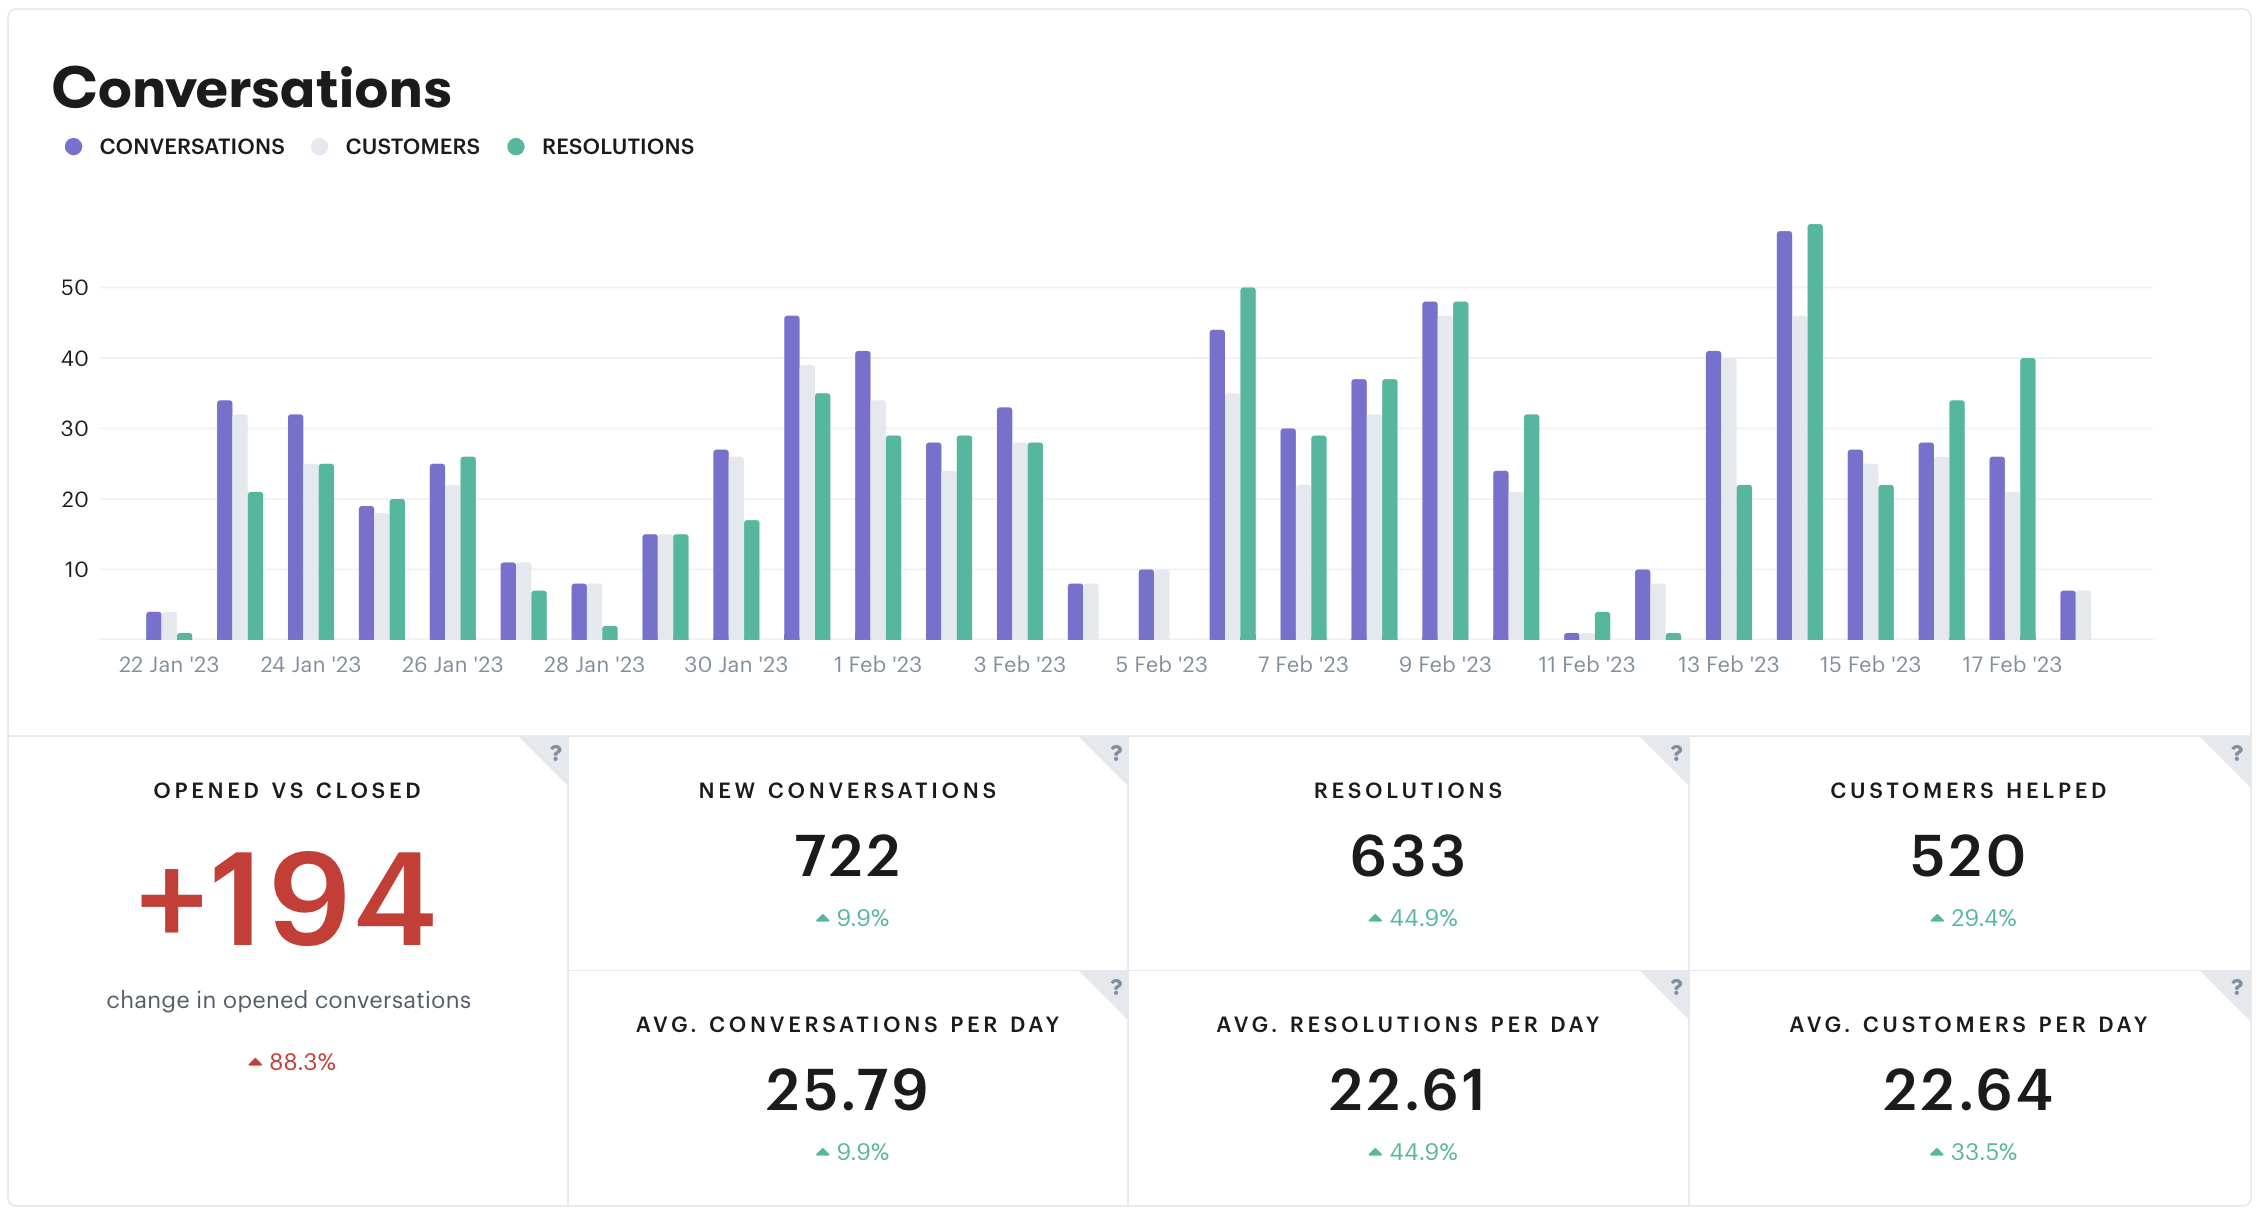2260x1214 pixels.
Task: Click the 22.61 average resolutions value
Action: click(x=1408, y=1090)
